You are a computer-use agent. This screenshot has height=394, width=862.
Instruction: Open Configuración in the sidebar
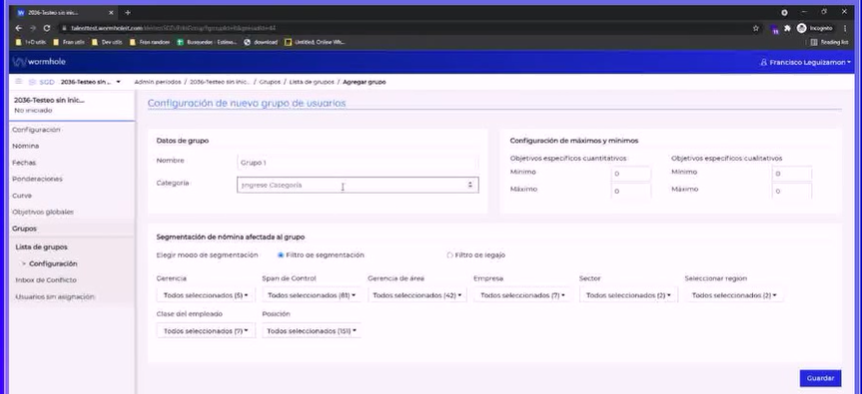coord(36,130)
